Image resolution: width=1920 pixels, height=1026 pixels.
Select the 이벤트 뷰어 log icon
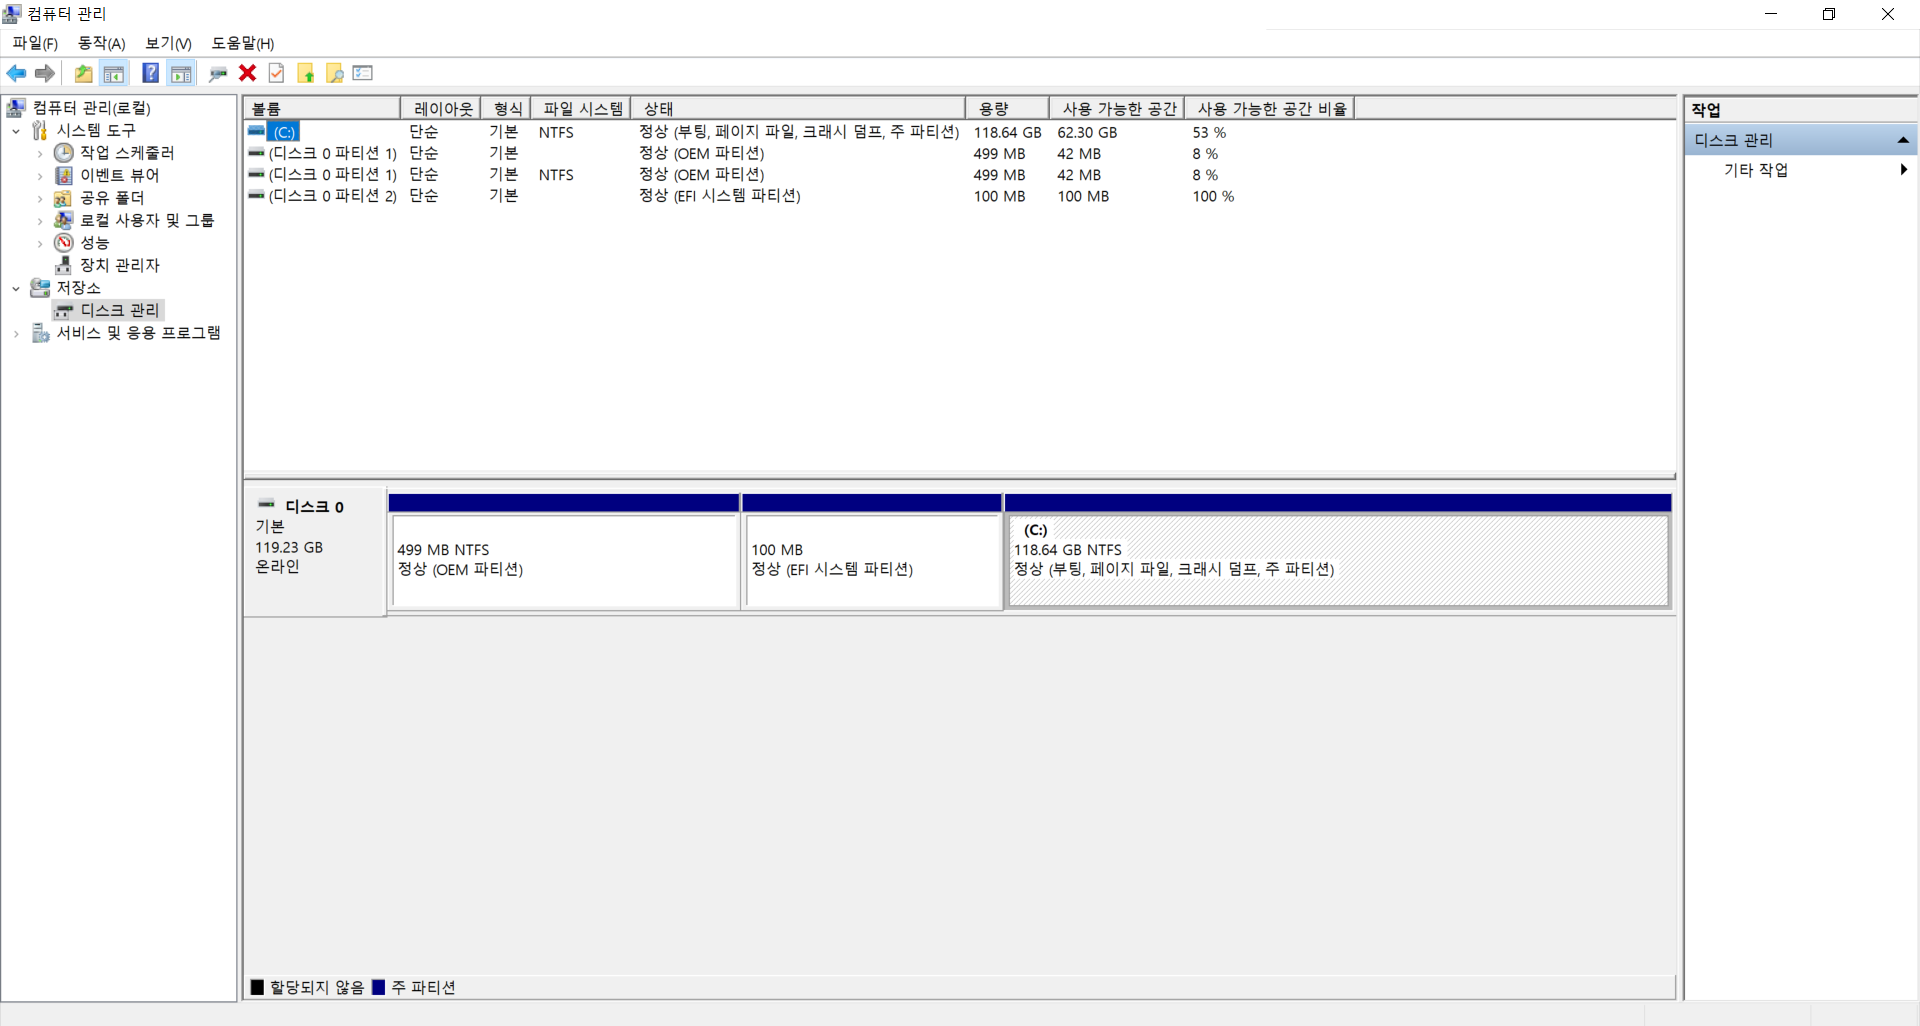[x=64, y=175]
